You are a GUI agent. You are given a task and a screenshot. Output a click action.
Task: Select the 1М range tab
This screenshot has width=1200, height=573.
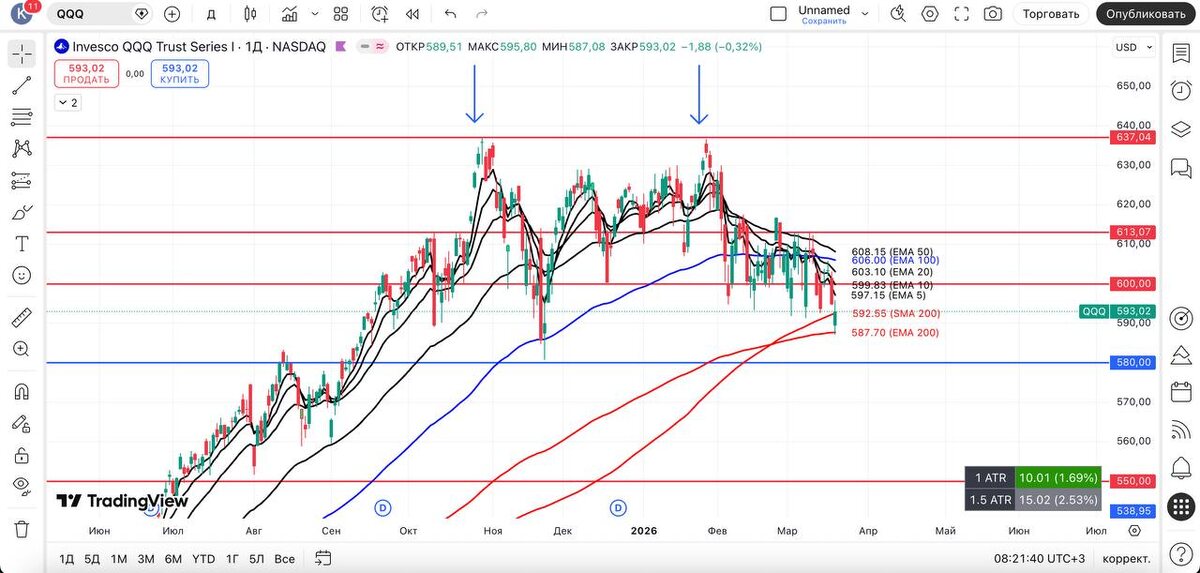(x=119, y=558)
